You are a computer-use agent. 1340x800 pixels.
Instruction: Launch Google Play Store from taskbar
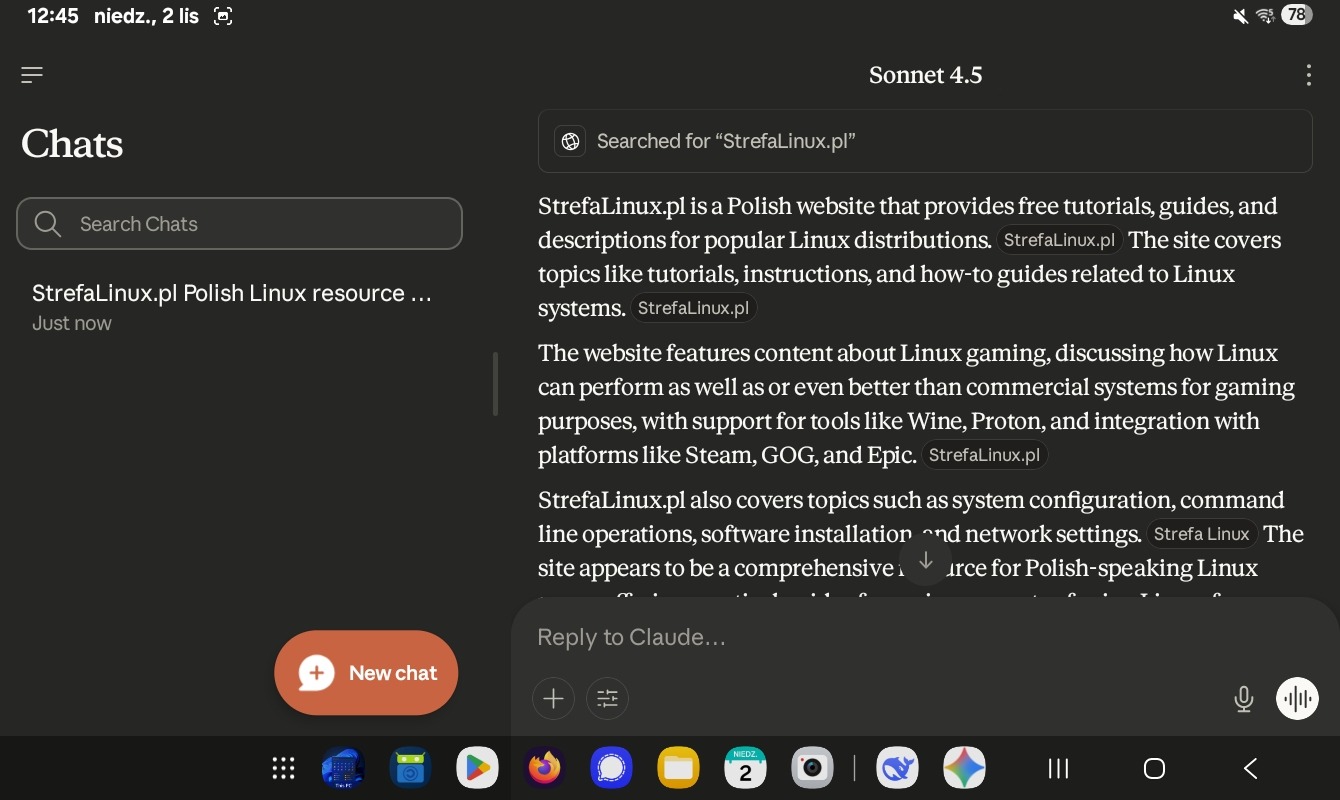pyautogui.click(x=477, y=768)
